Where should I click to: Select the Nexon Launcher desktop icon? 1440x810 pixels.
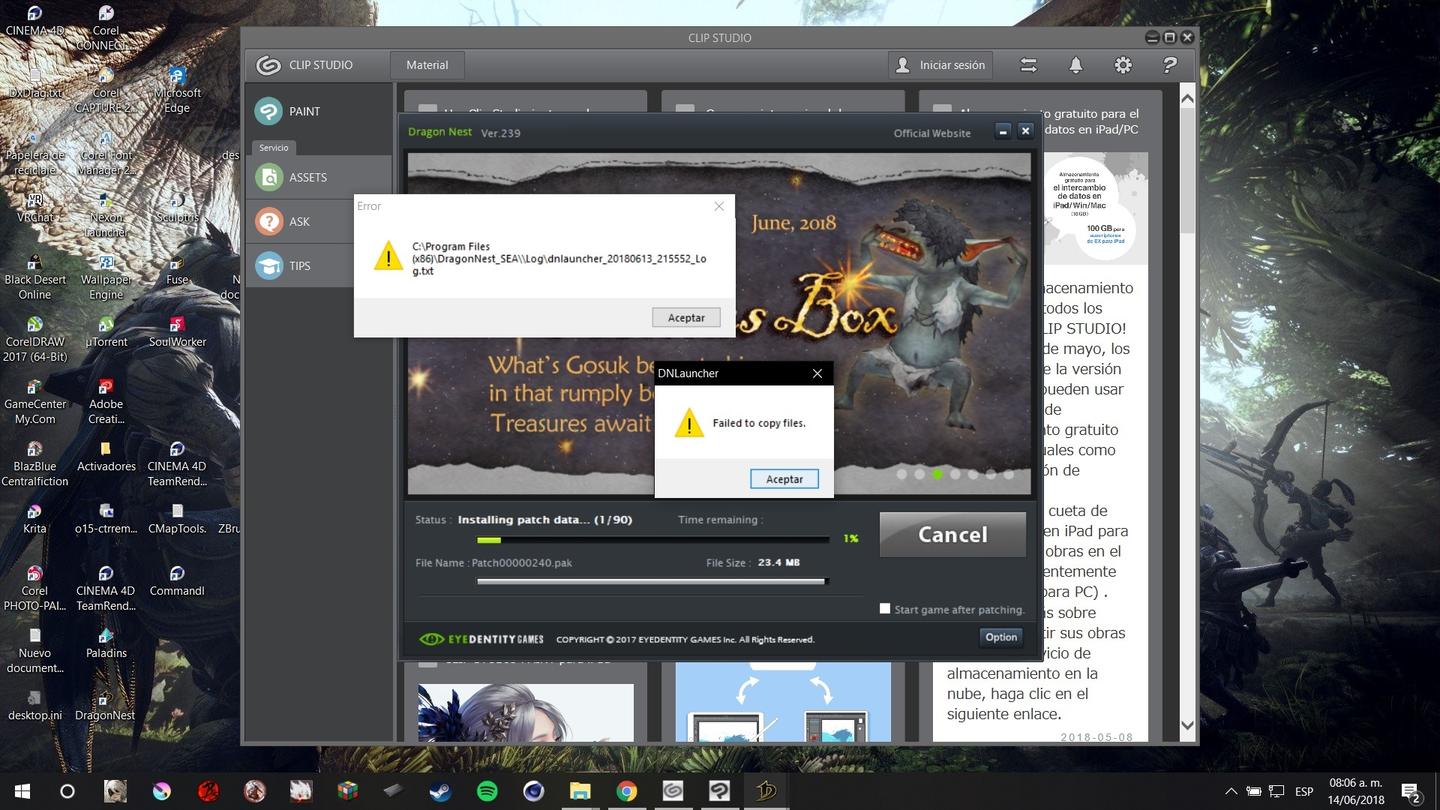106,214
